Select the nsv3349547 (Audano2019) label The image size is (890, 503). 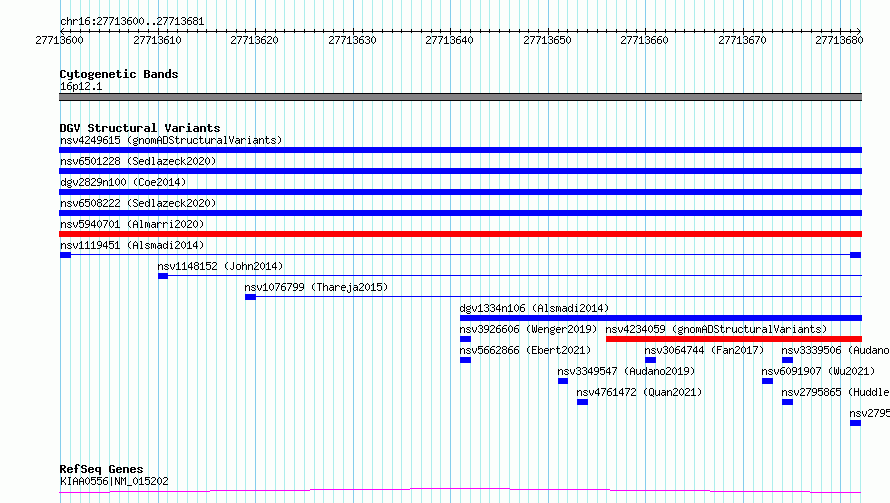pyautogui.click(x=626, y=371)
